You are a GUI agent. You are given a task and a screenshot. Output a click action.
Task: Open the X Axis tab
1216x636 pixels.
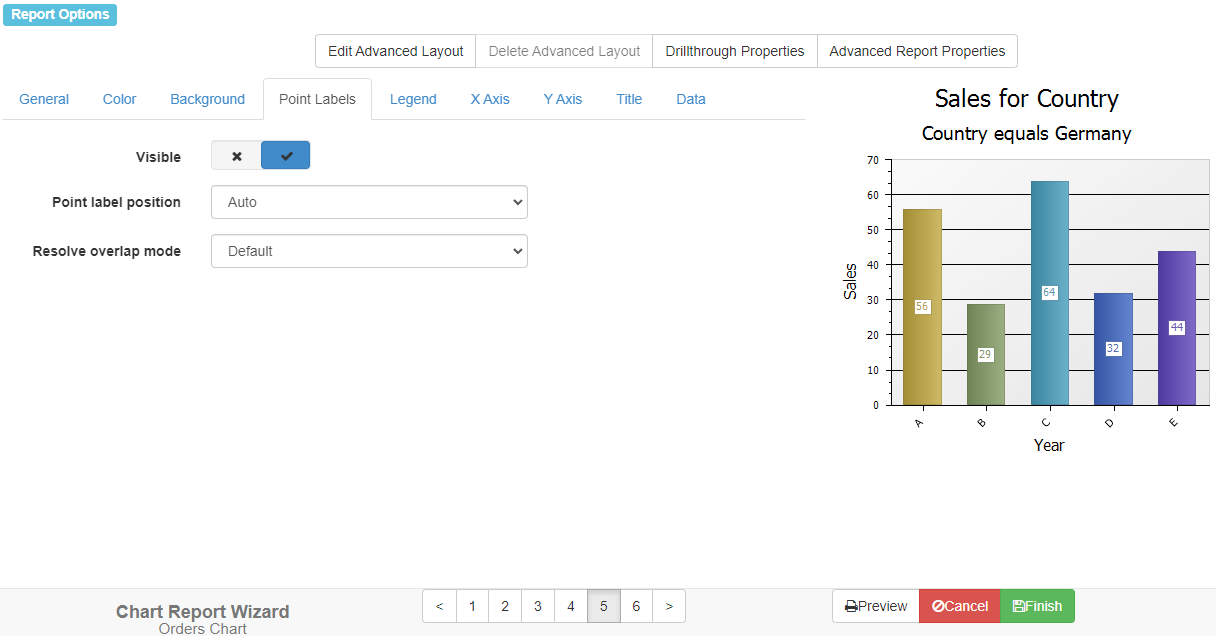click(x=490, y=99)
